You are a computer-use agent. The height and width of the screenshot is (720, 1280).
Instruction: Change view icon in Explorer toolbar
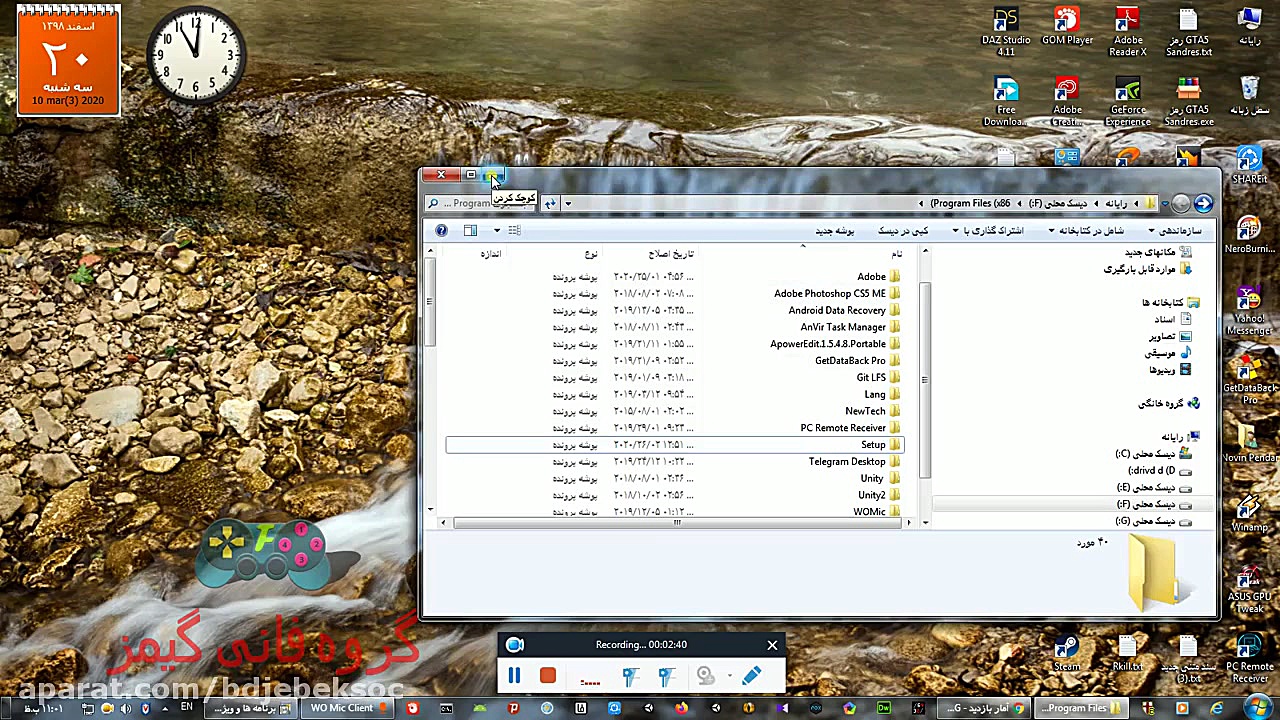[514, 231]
